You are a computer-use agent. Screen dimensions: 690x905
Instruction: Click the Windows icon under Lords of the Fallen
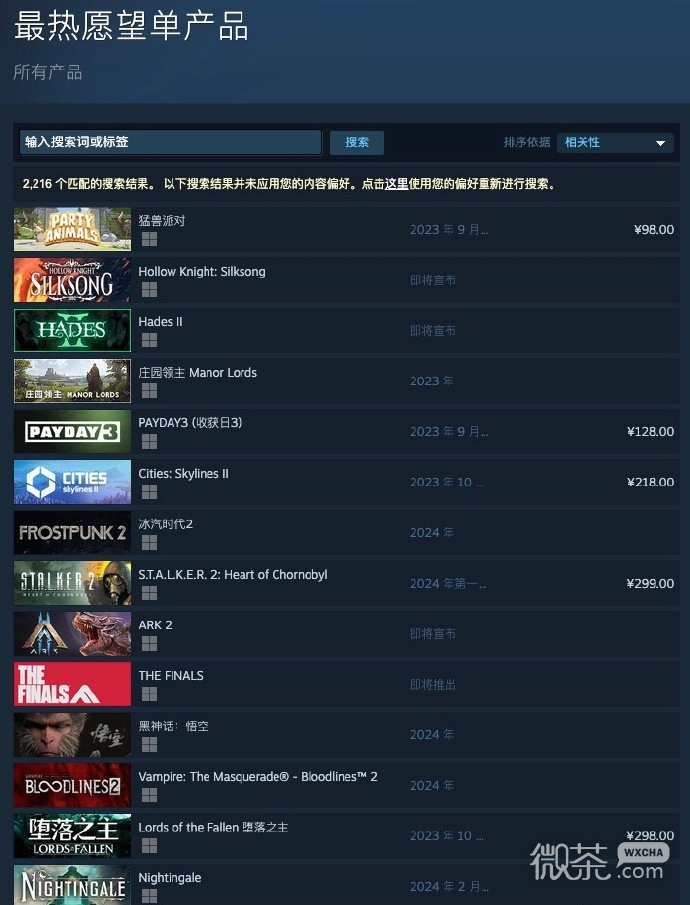pyautogui.click(x=150, y=846)
